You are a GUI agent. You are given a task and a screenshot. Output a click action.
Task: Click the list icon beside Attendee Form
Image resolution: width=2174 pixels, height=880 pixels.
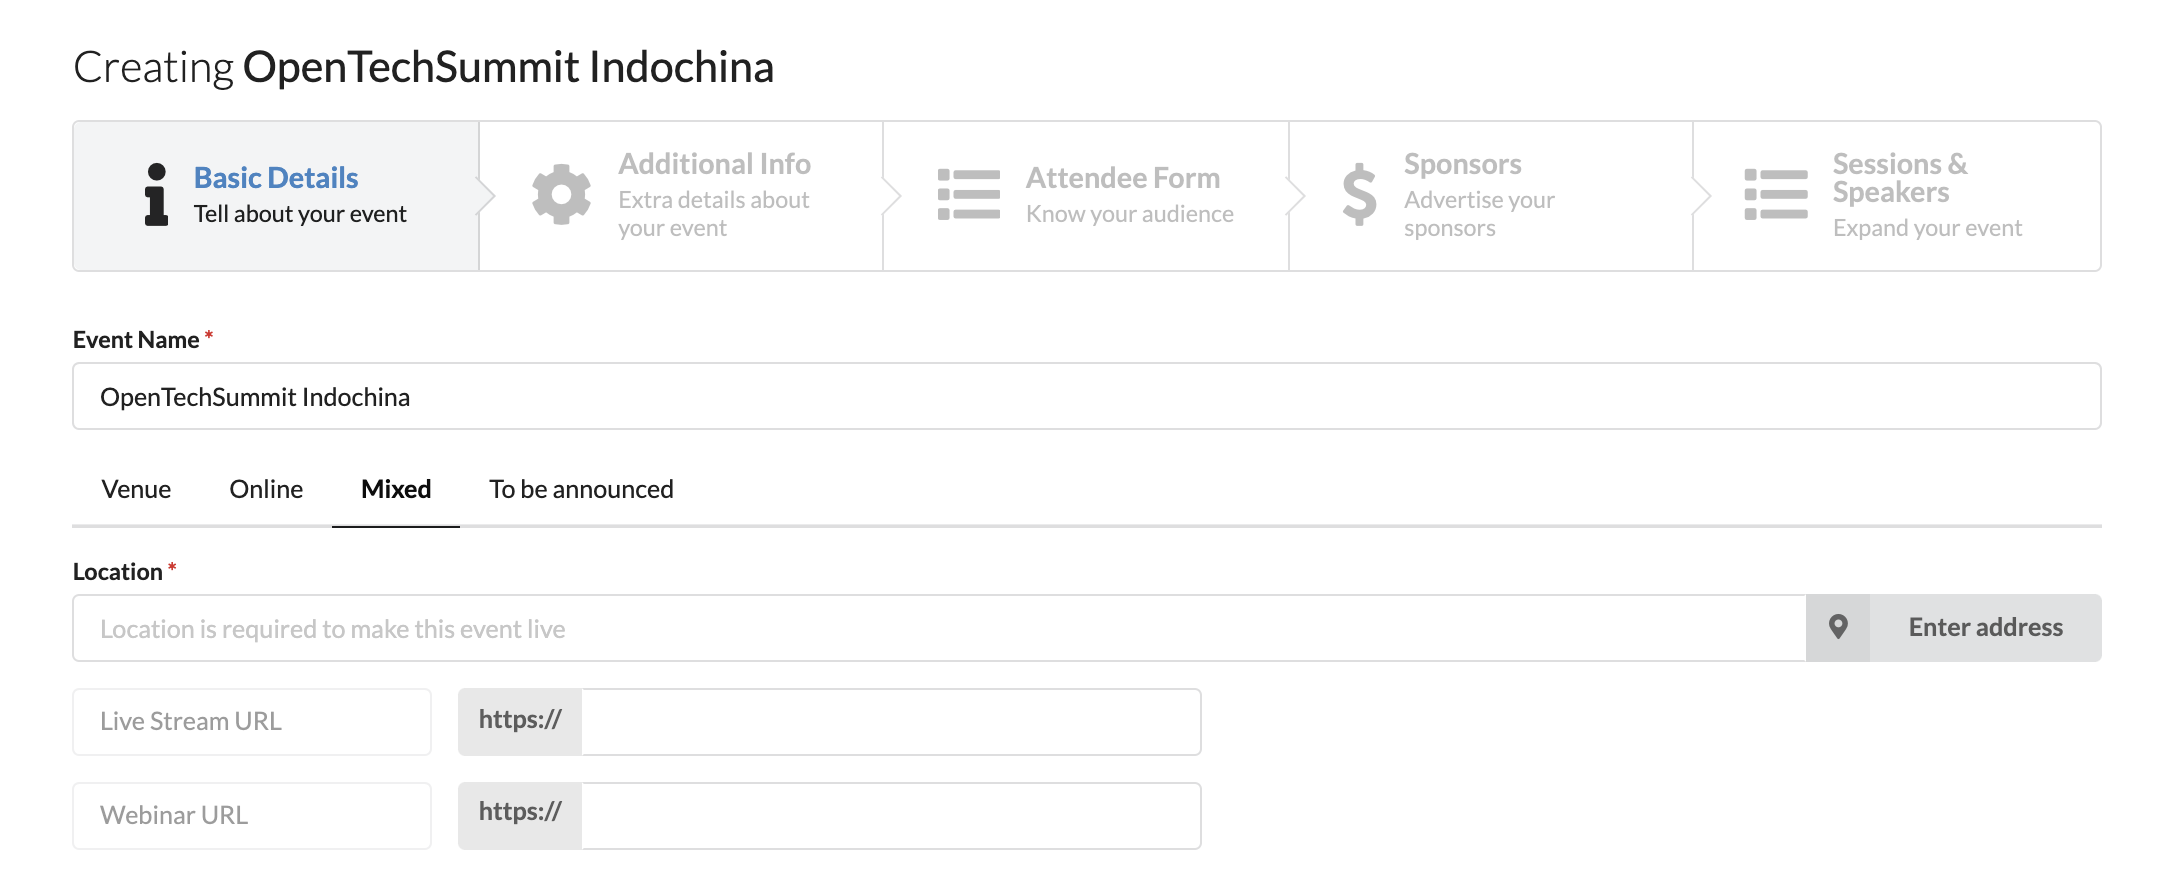point(968,195)
